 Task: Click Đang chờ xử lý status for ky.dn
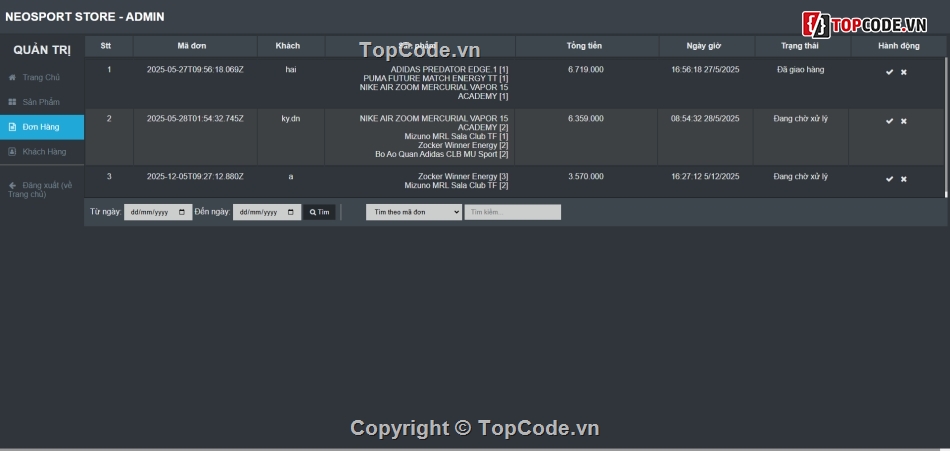pyautogui.click(x=800, y=119)
